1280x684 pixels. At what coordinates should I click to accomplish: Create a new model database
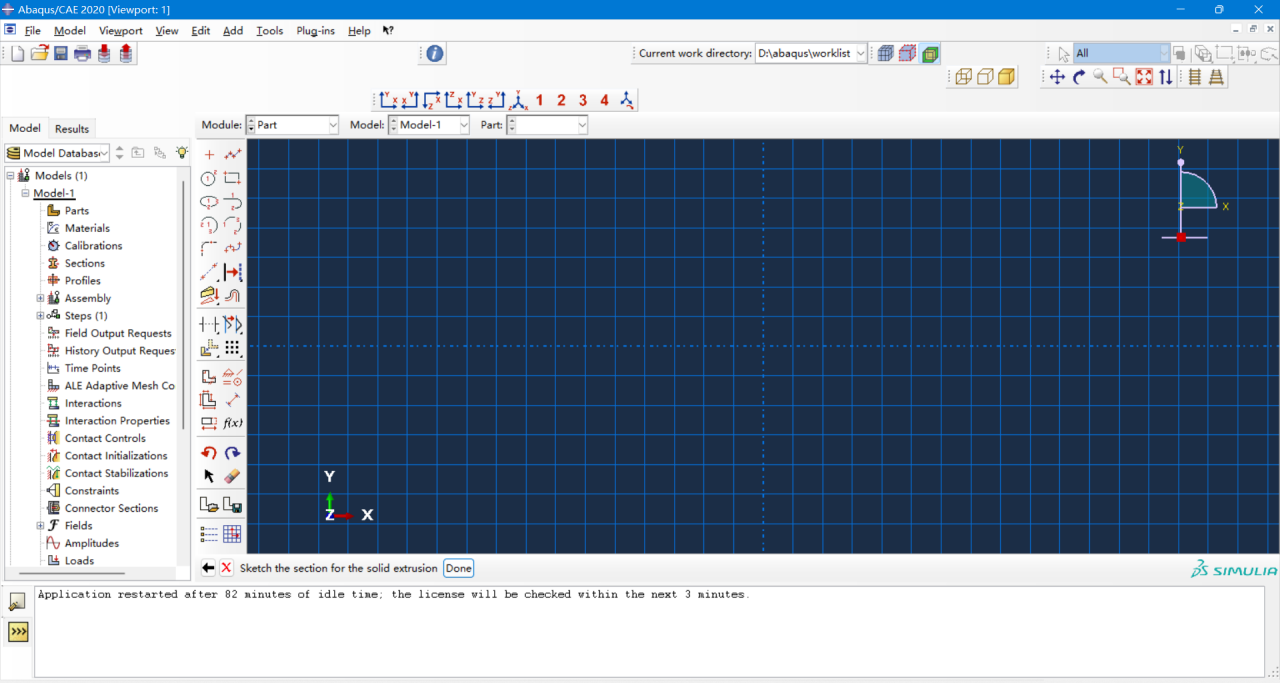pos(17,54)
